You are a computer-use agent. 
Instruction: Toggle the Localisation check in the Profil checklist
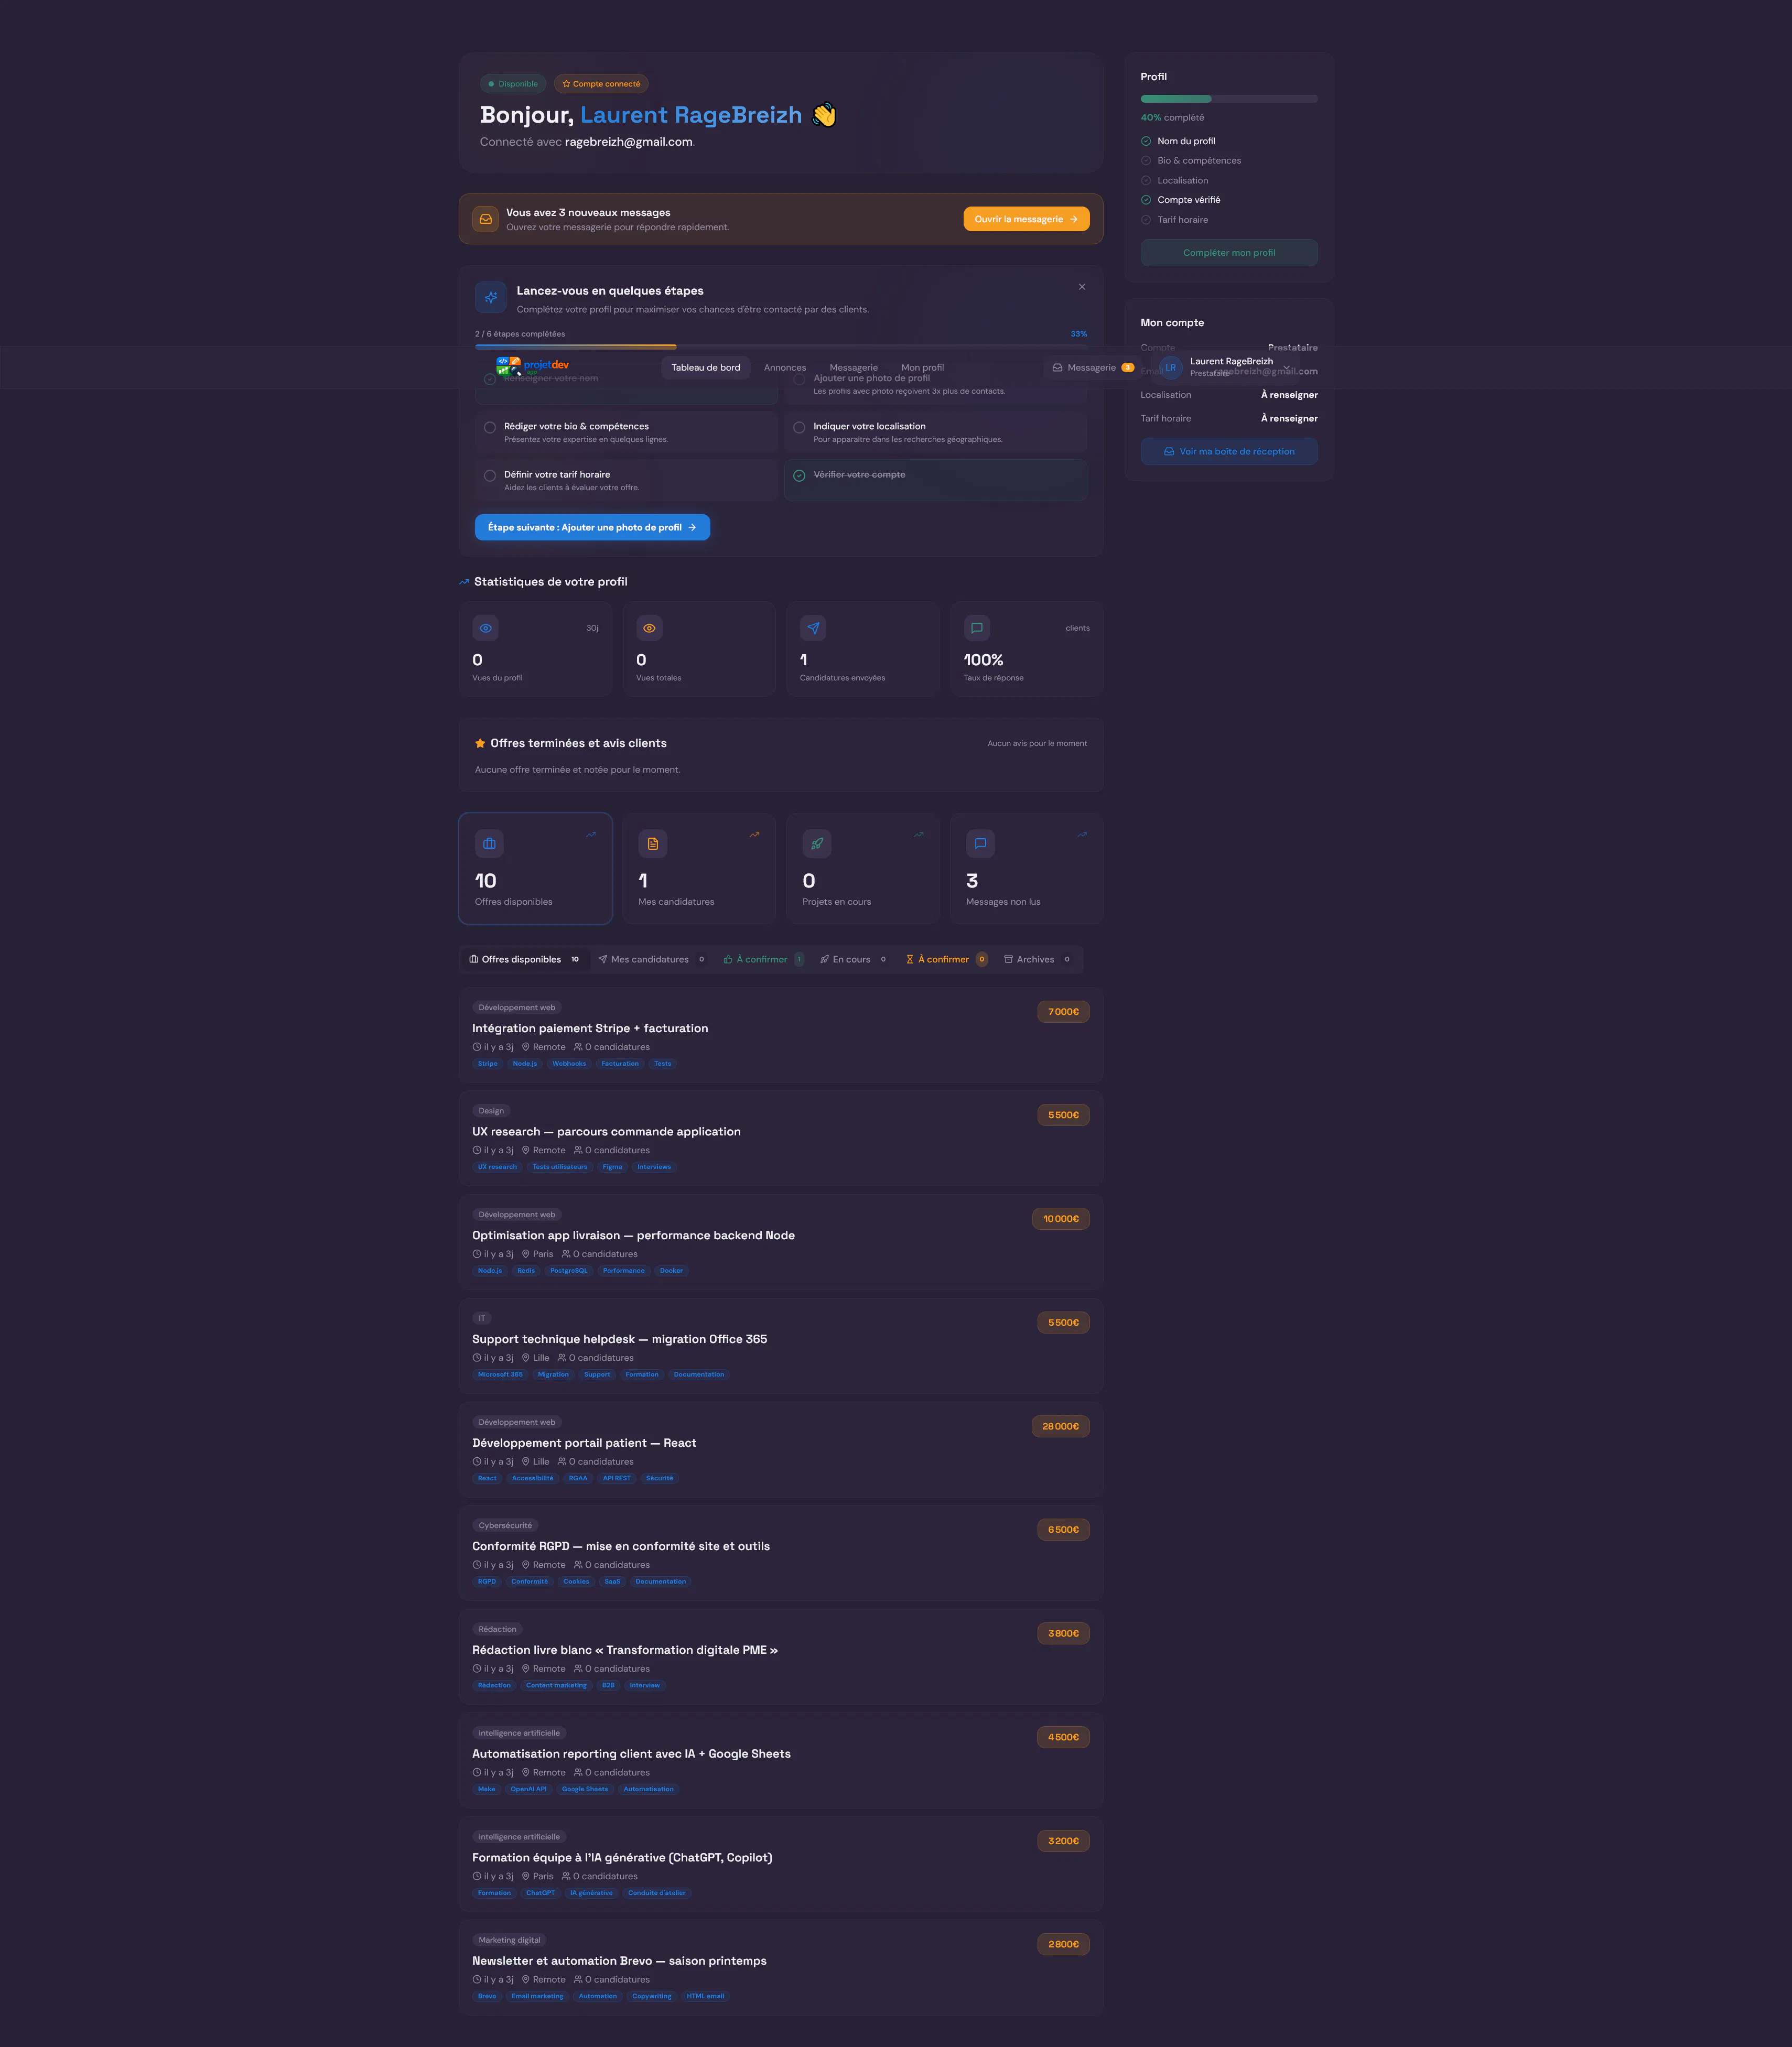pos(1146,180)
